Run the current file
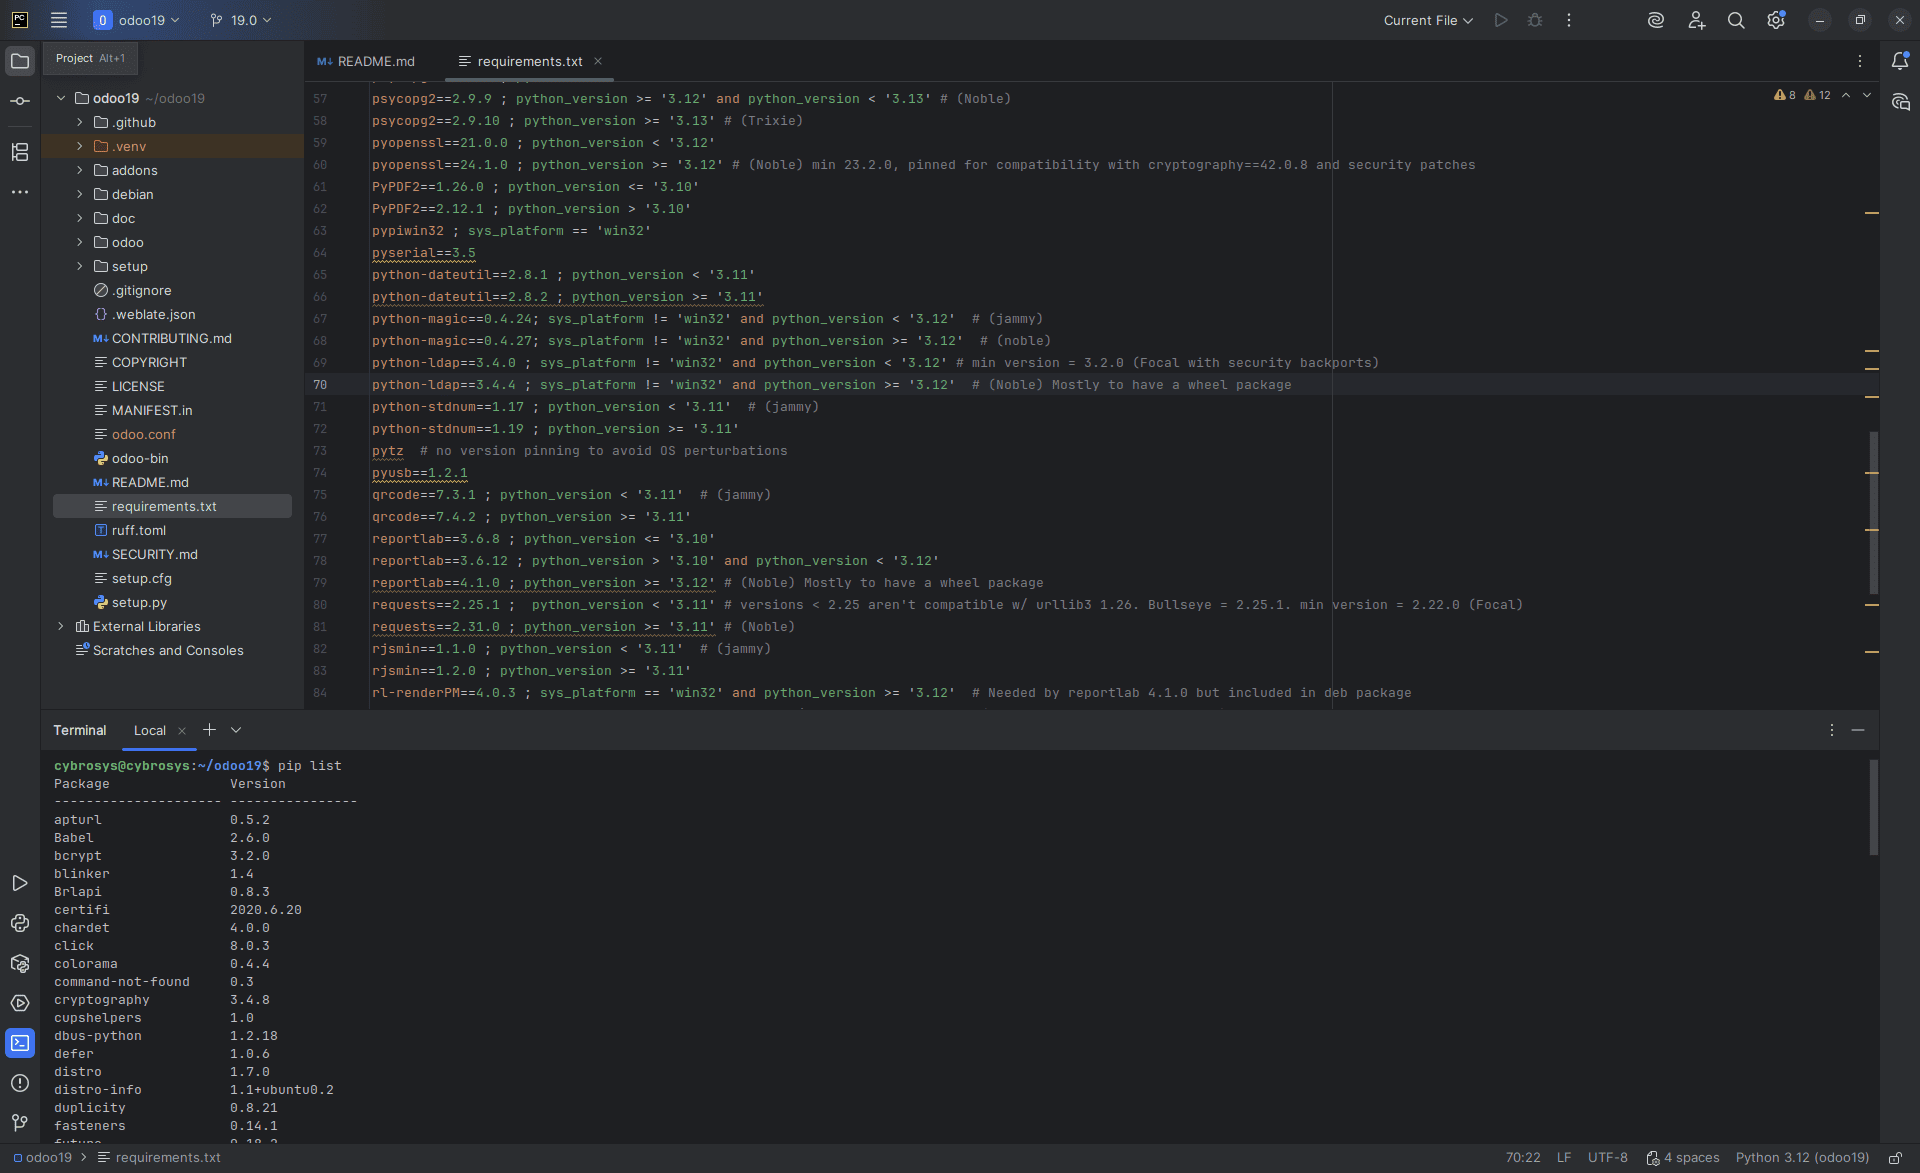Viewport: 1920px width, 1173px height. [1501, 20]
